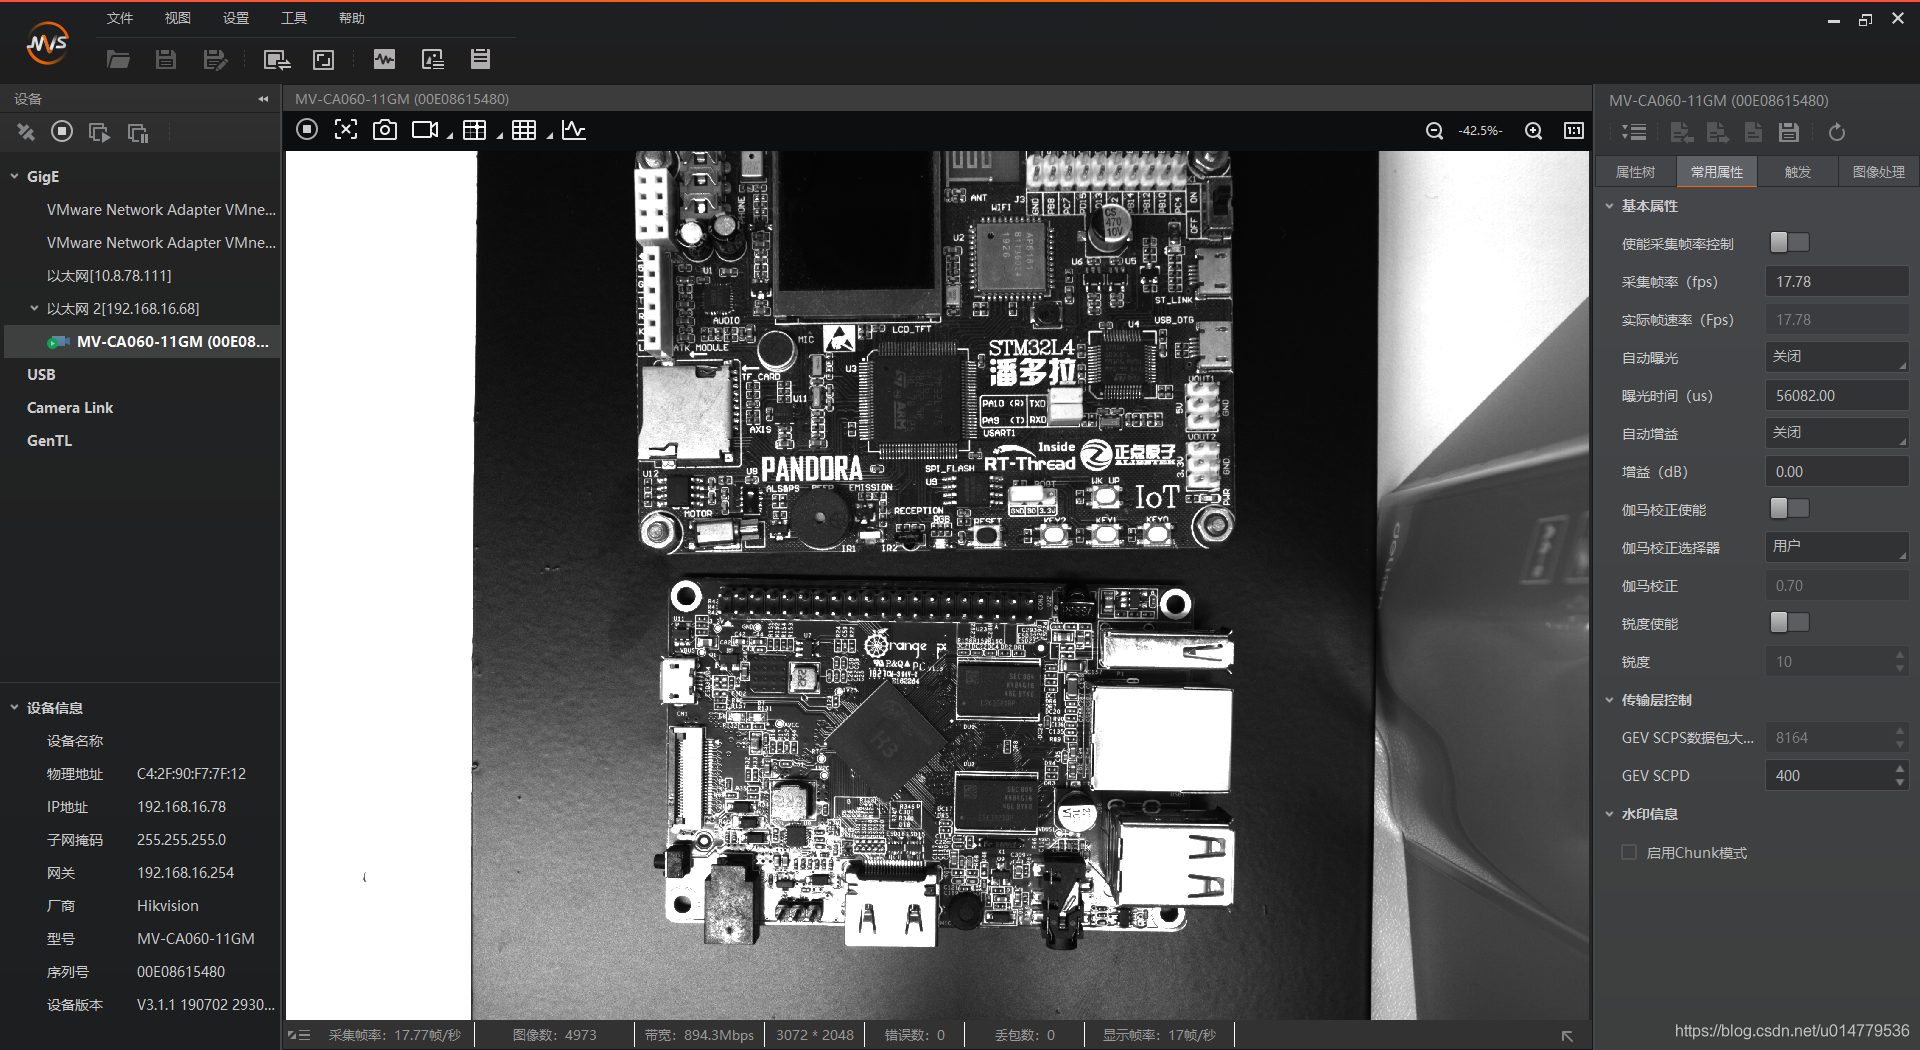Click the batch stop acquisition icon

pos(138,132)
